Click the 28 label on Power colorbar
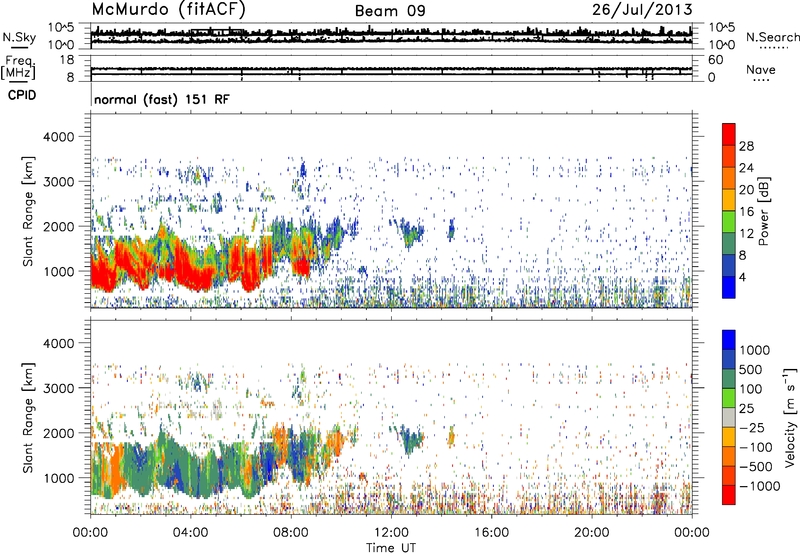 (x=746, y=146)
